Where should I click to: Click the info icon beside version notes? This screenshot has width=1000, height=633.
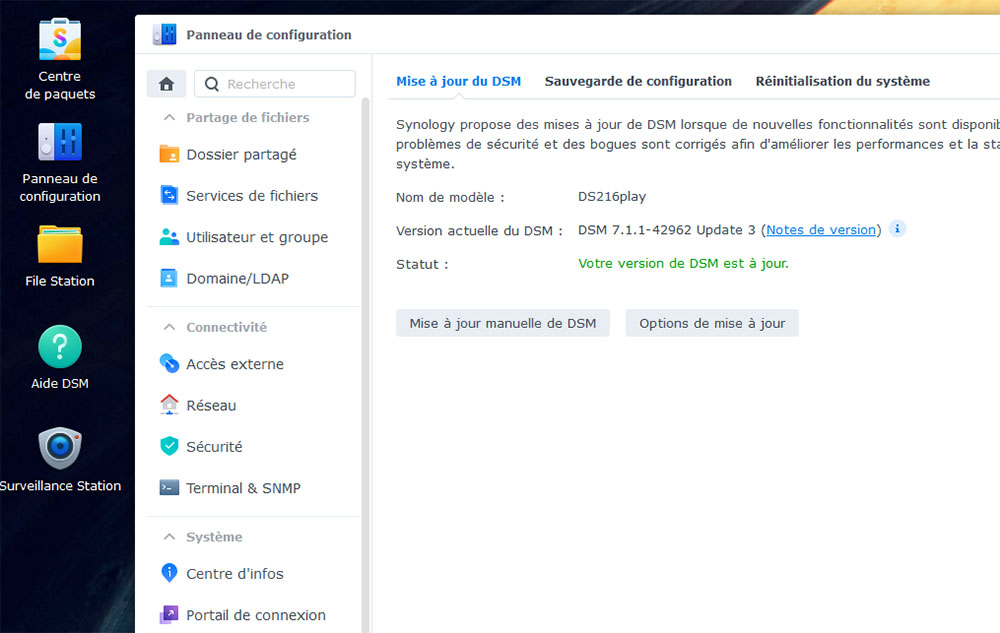pos(897,229)
